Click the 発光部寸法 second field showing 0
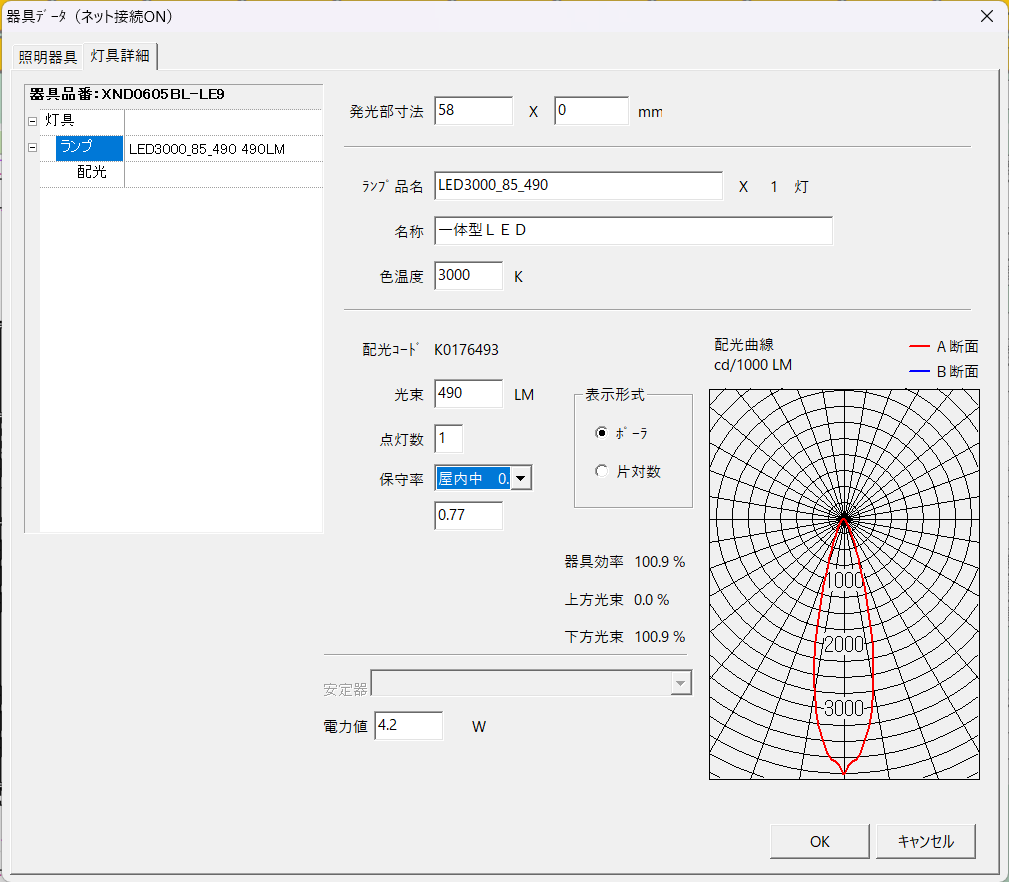Viewport: 1009px width, 882px height. pos(591,111)
